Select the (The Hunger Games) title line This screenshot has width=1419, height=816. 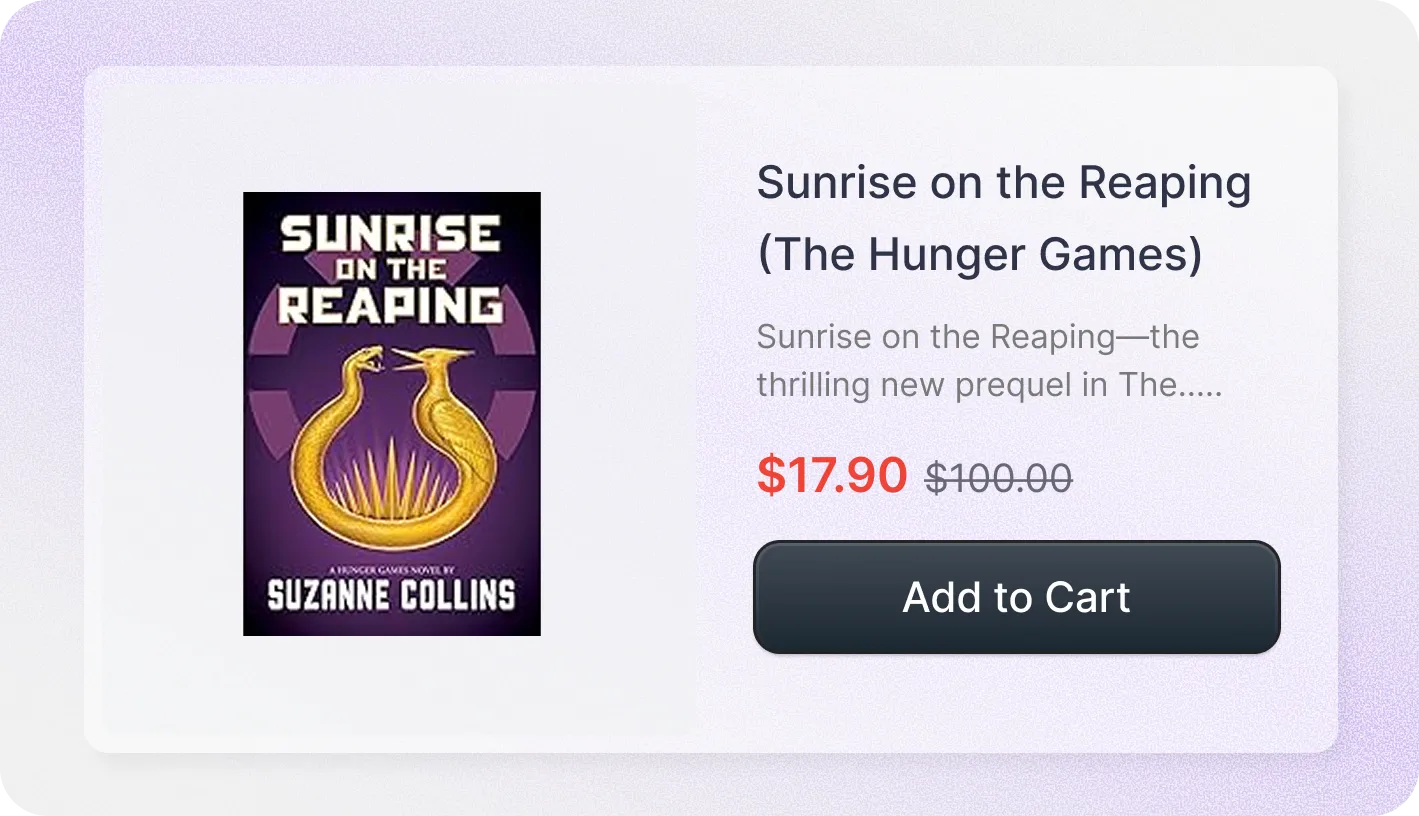coord(980,255)
